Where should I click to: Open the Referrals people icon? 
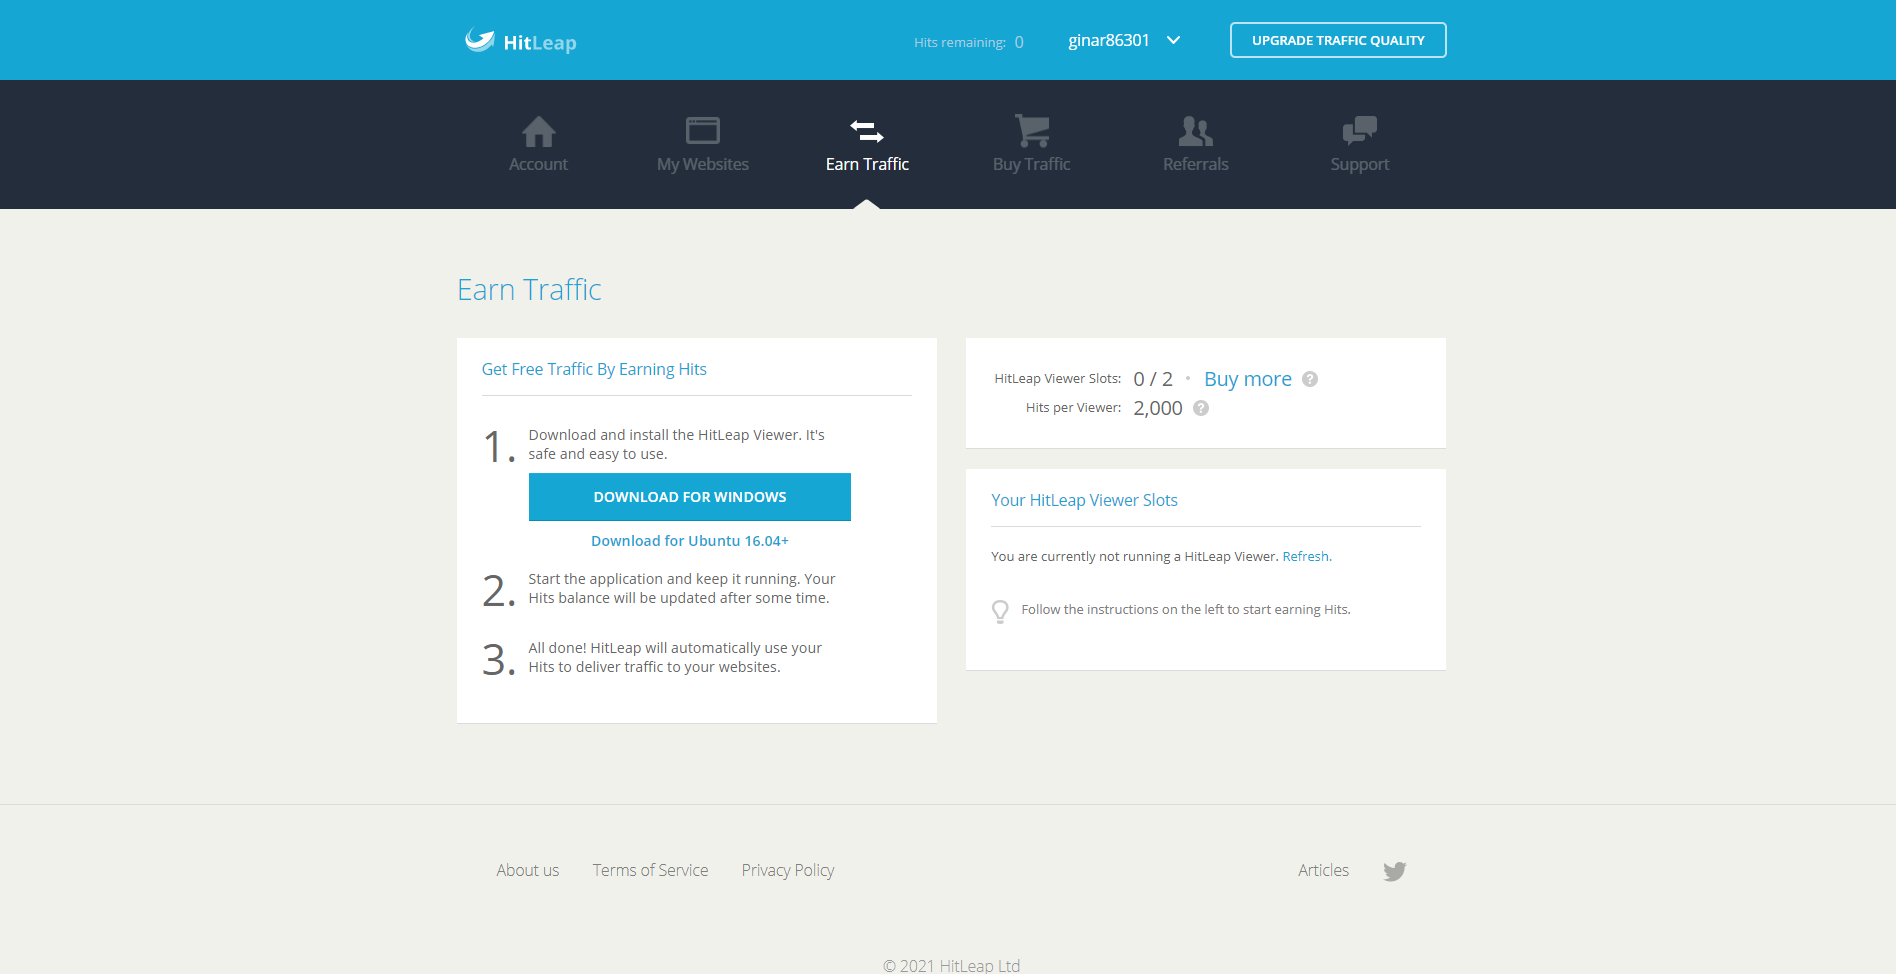click(1195, 131)
